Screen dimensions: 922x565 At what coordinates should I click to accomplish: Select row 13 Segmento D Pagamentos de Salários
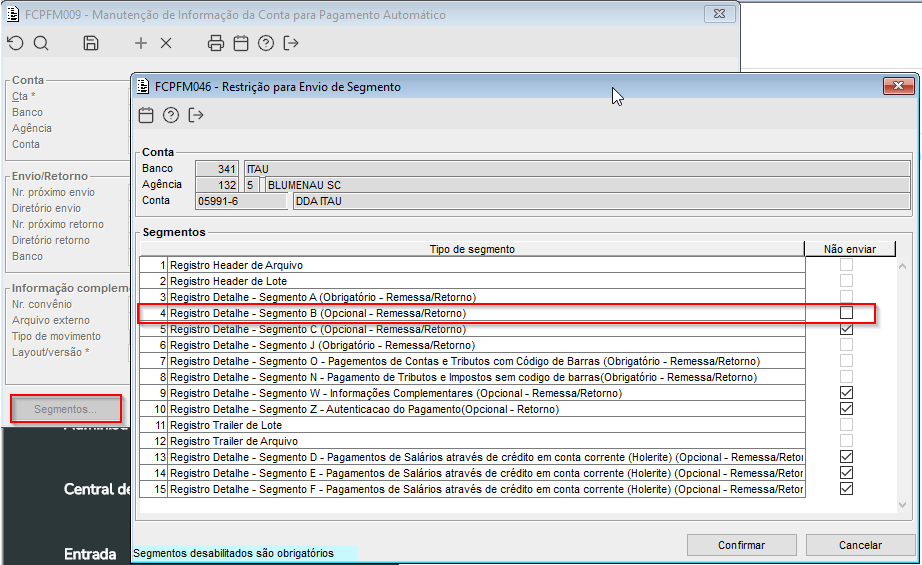point(472,457)
